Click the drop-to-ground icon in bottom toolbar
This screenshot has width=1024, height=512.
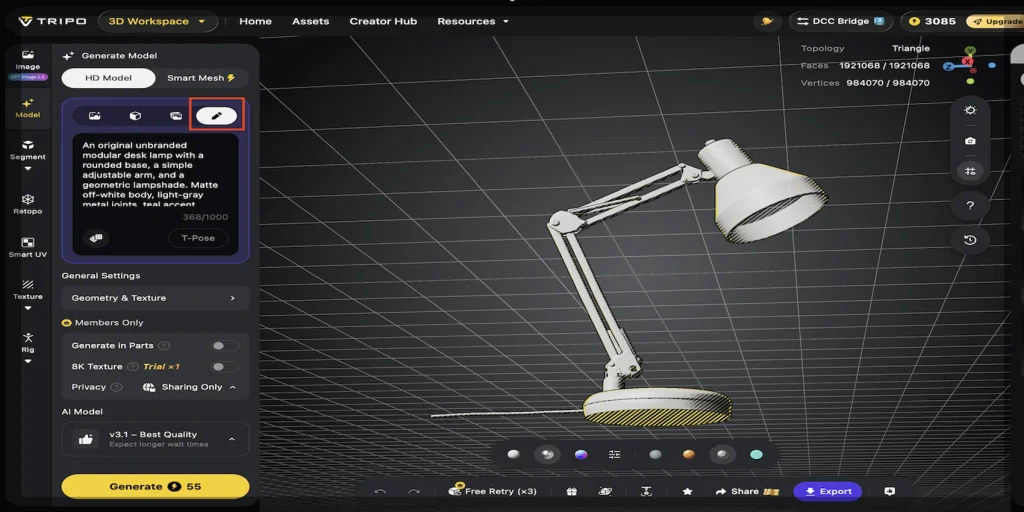(646, 491)
